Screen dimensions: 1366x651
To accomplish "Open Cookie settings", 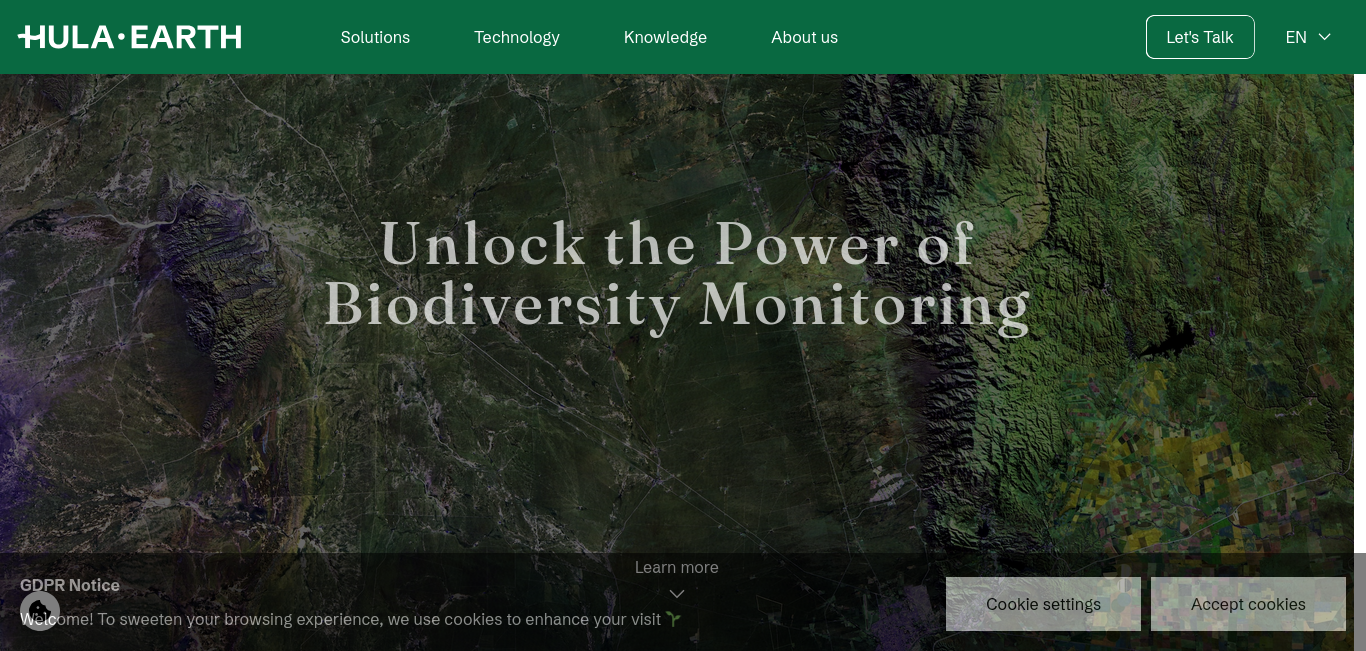I will (1043, 604).
